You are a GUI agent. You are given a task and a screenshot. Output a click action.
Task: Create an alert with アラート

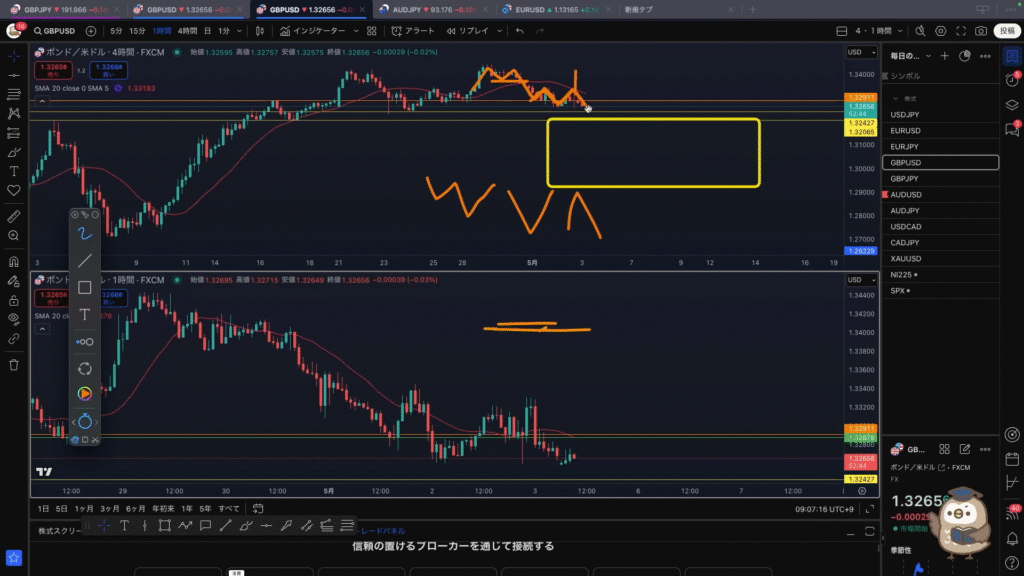[413, 31]
